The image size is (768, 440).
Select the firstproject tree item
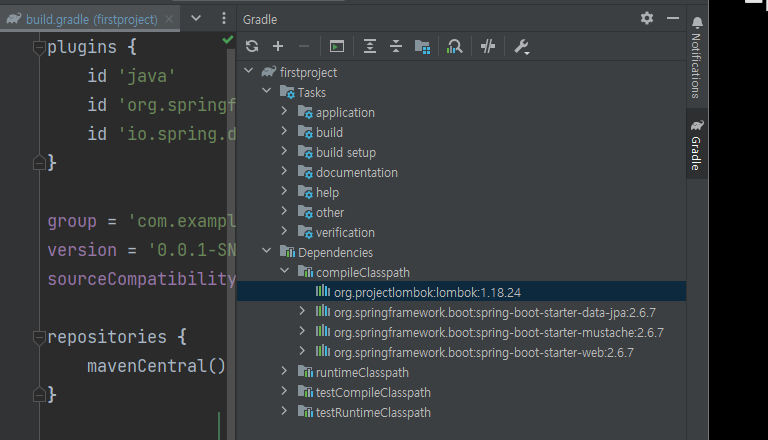308,73
